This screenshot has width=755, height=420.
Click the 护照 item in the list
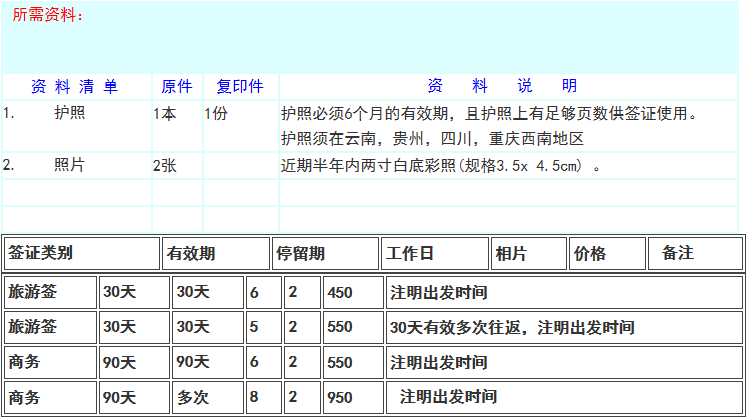(70, 113)
